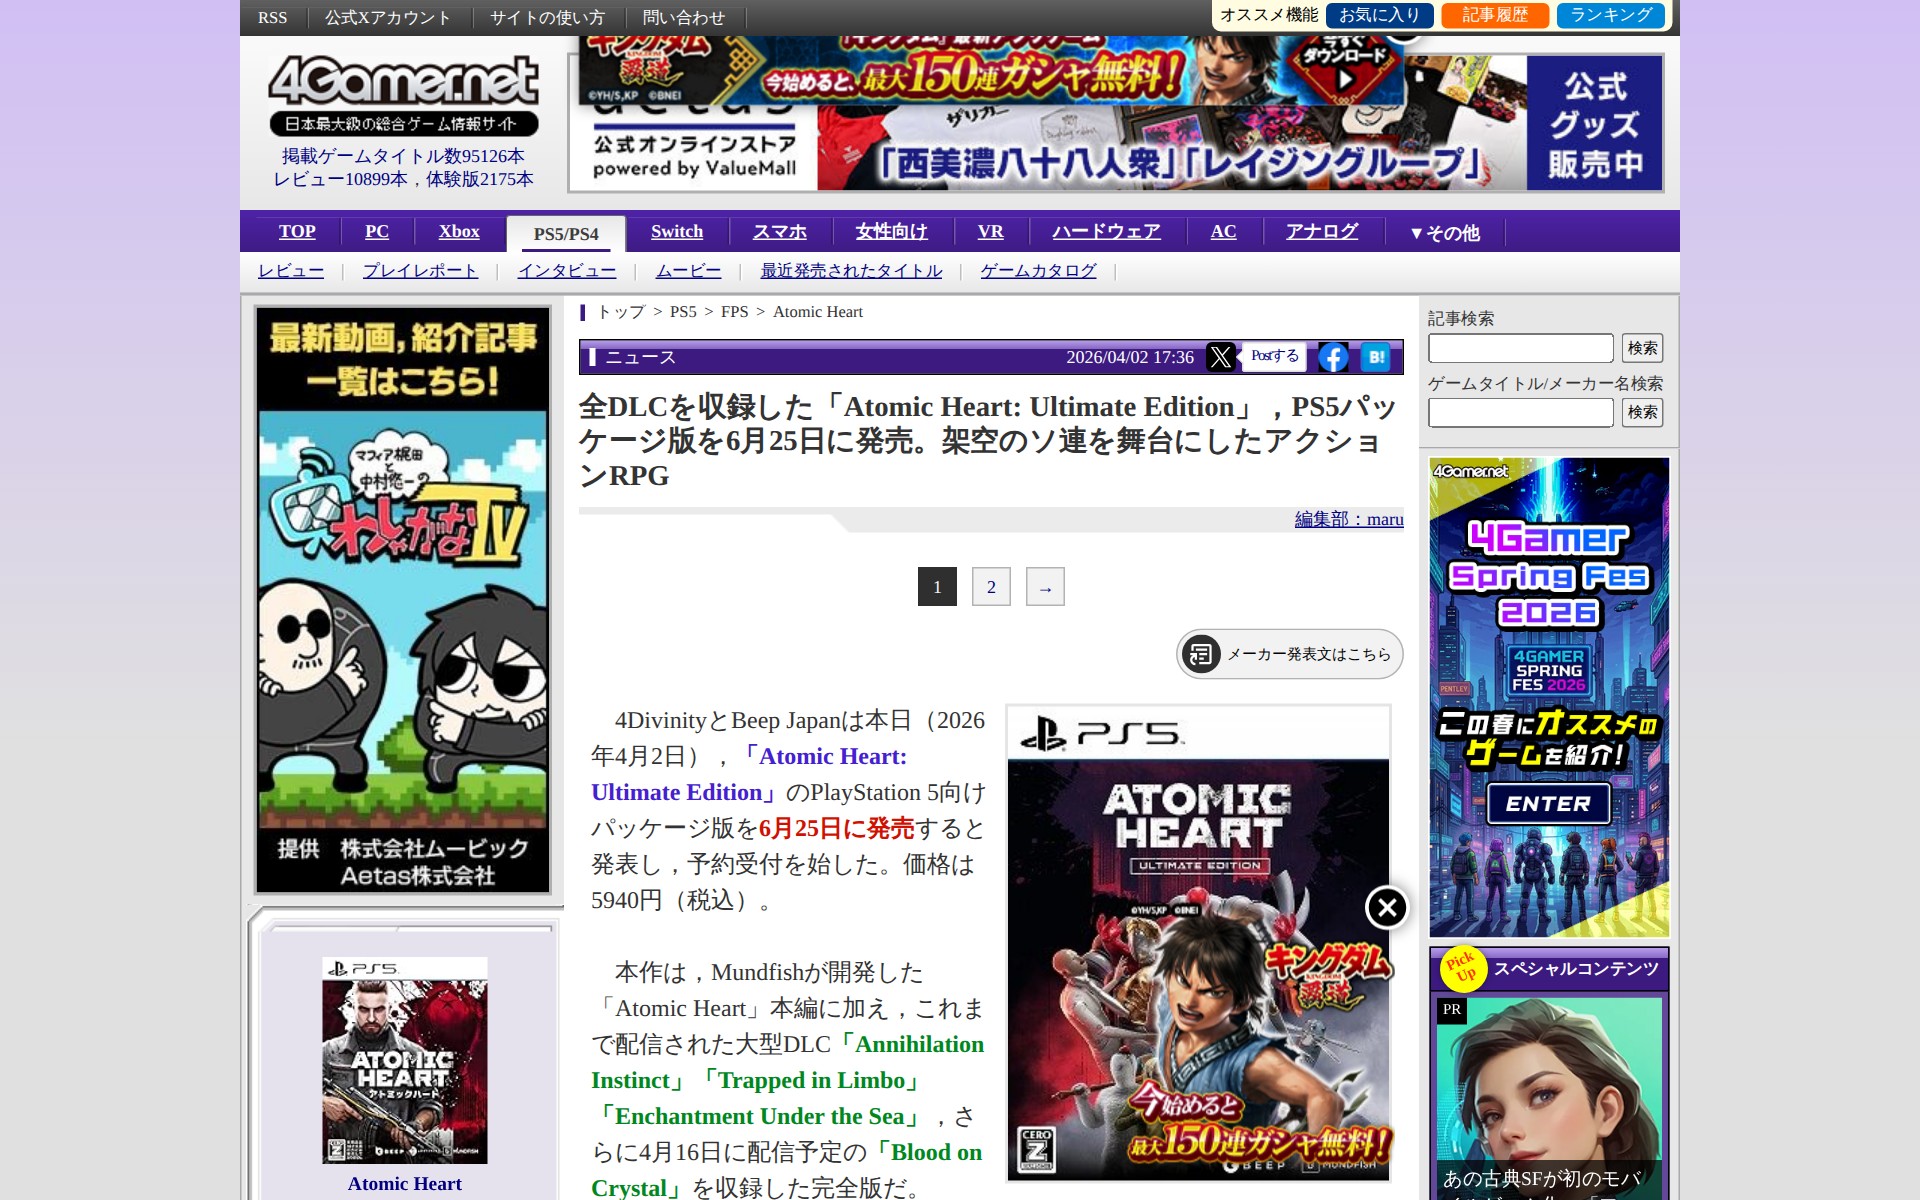The image size is (1920, 1200).
Task: Open the Blood on Crystal link
Action: pos(787,1170)
